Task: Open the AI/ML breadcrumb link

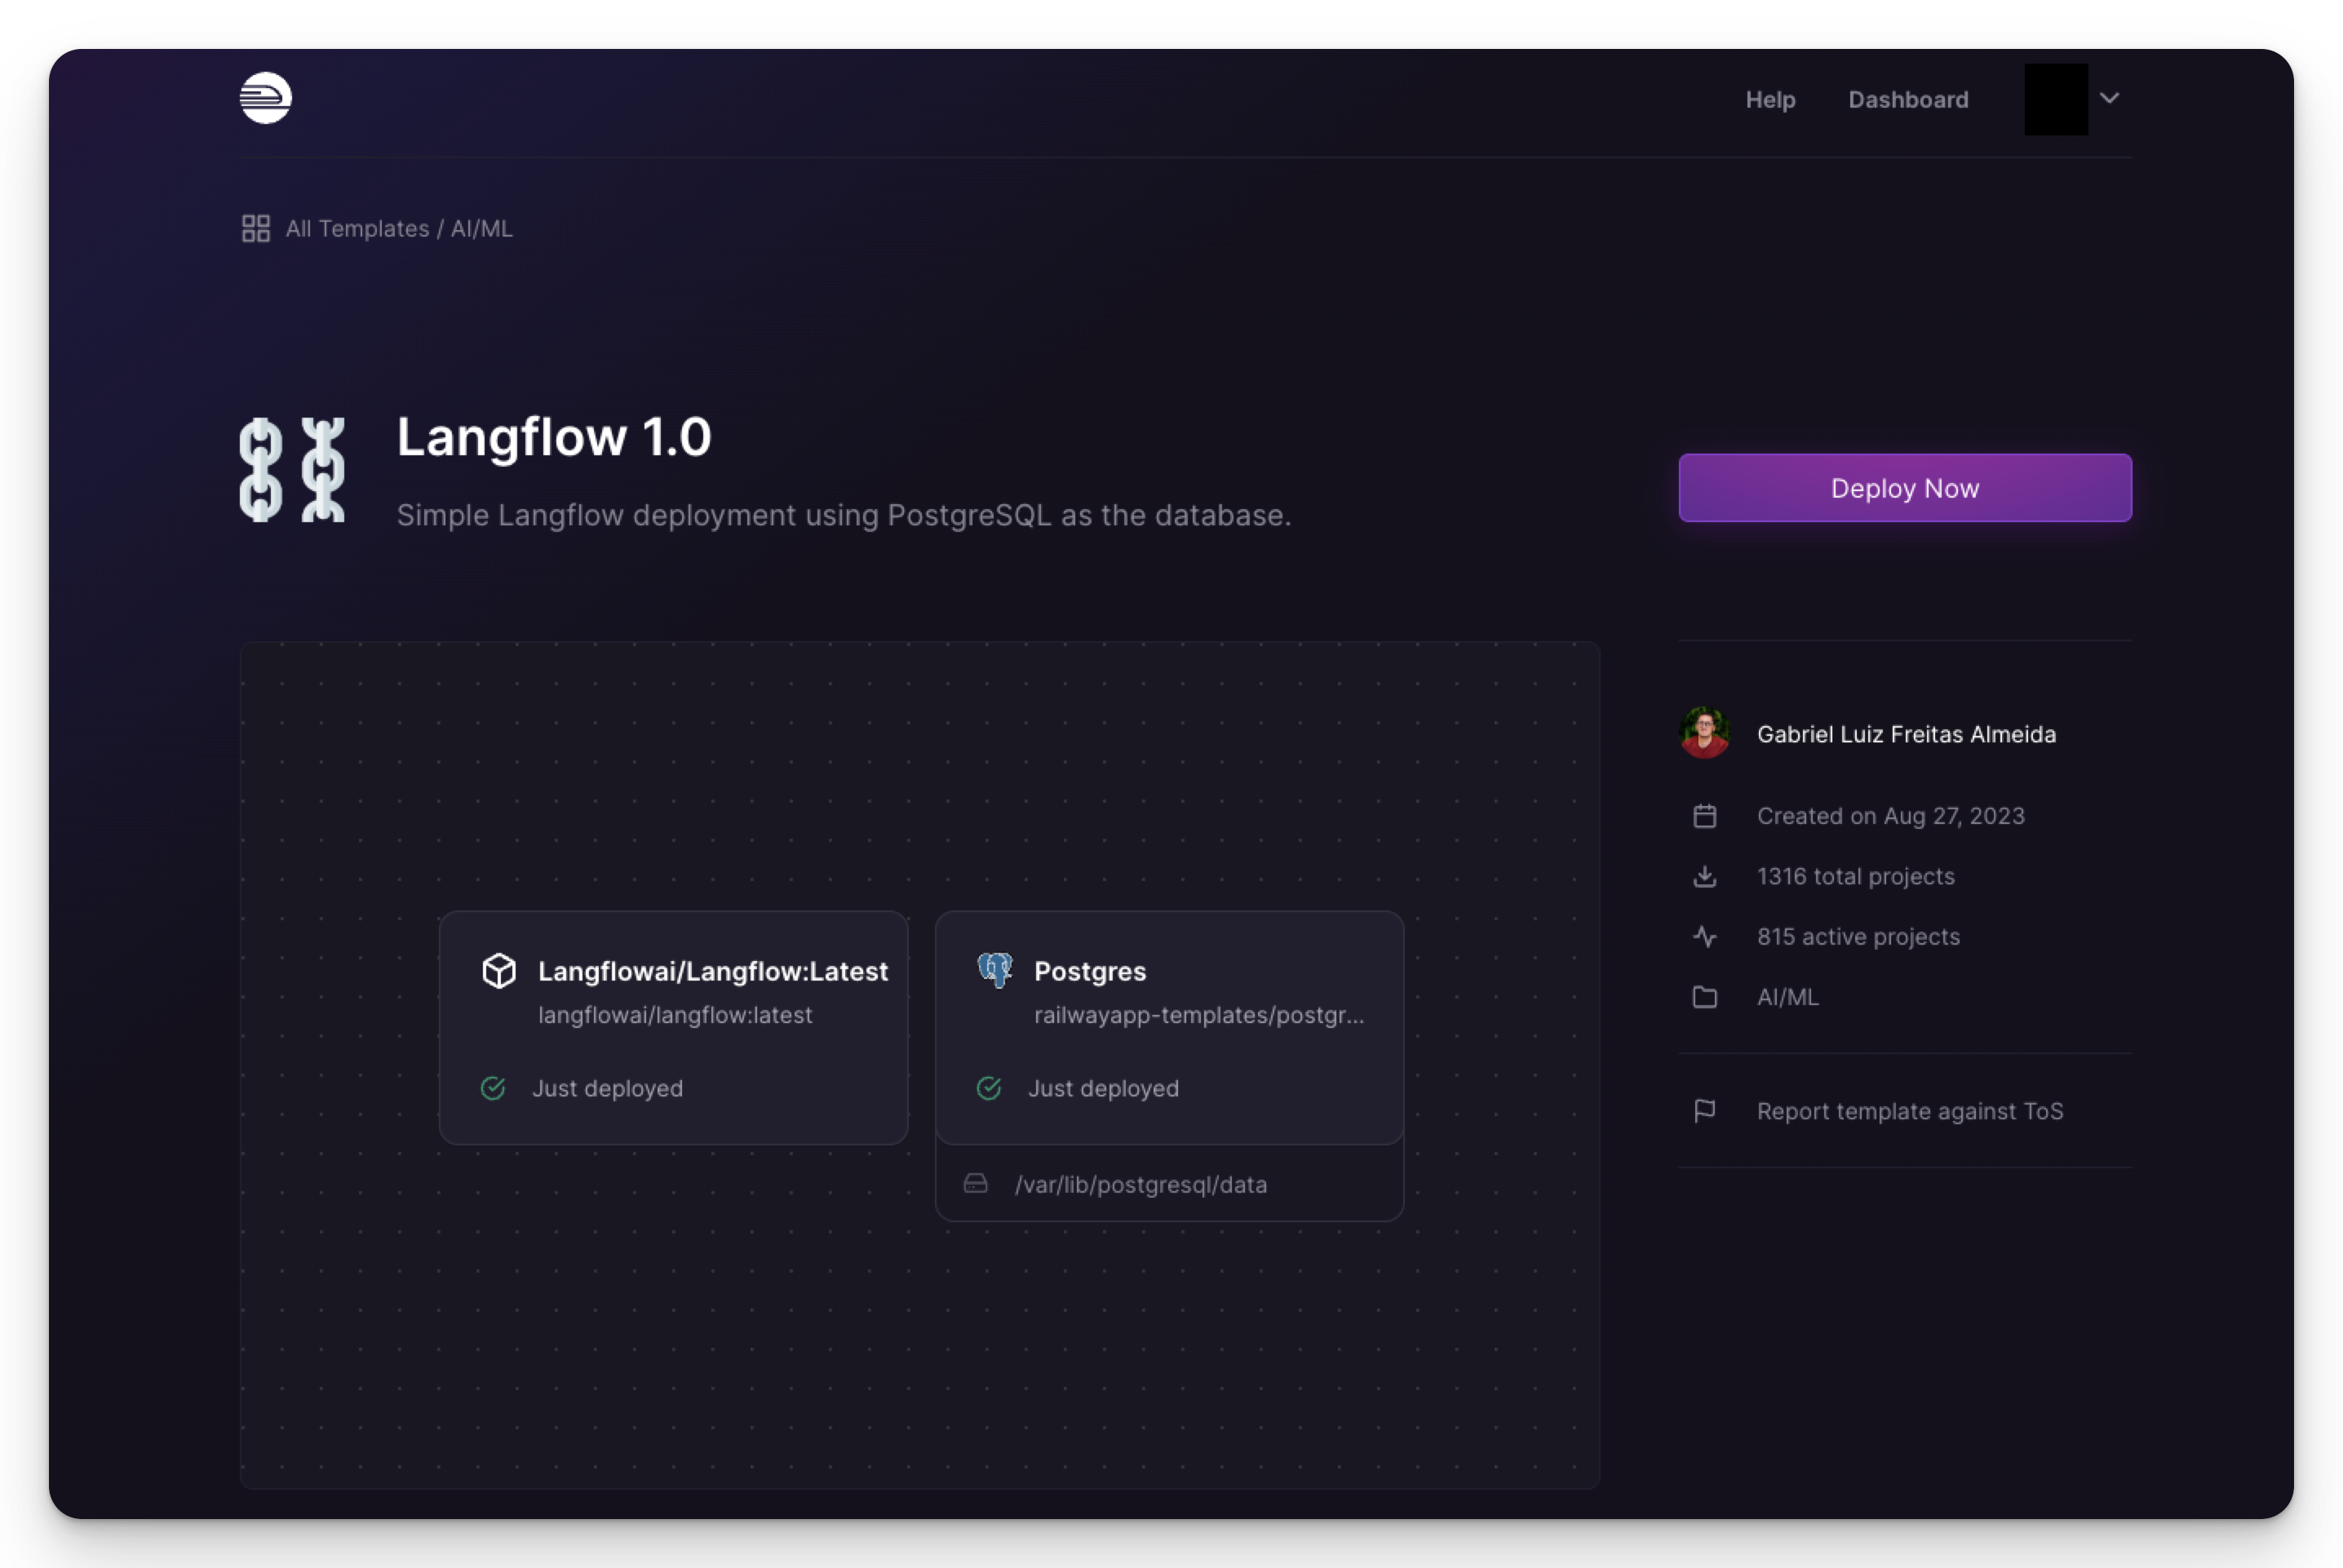Action: (481, 228)
